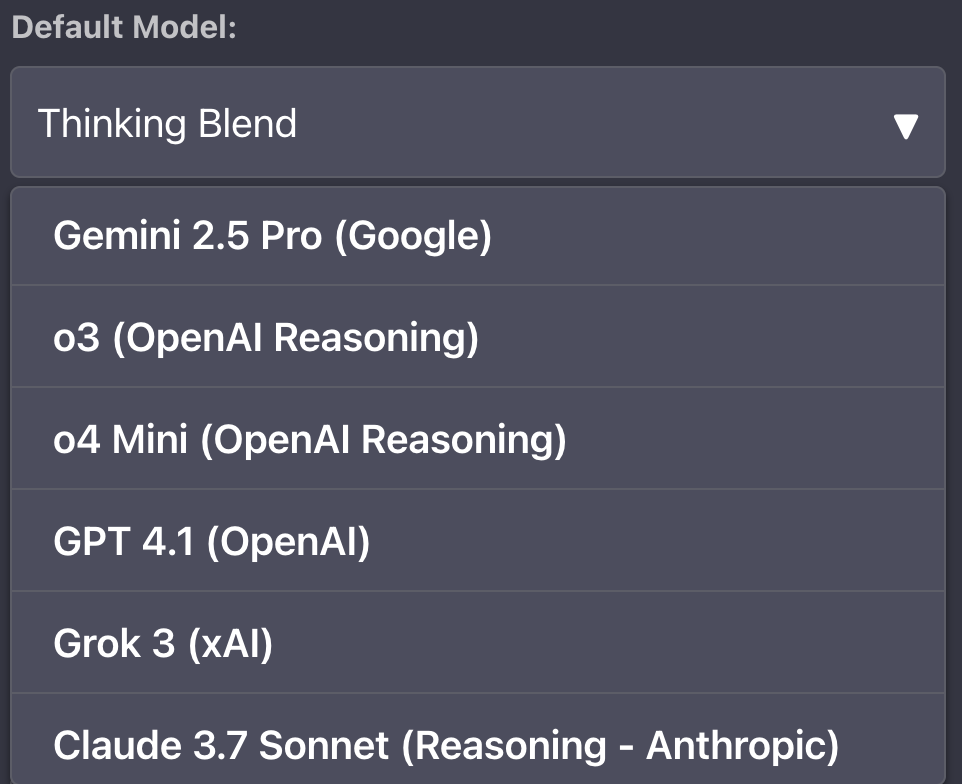Pick the o4 Mini (OpenAI Reasoning) model
962x784 pixels.
[x=477, y=440]
